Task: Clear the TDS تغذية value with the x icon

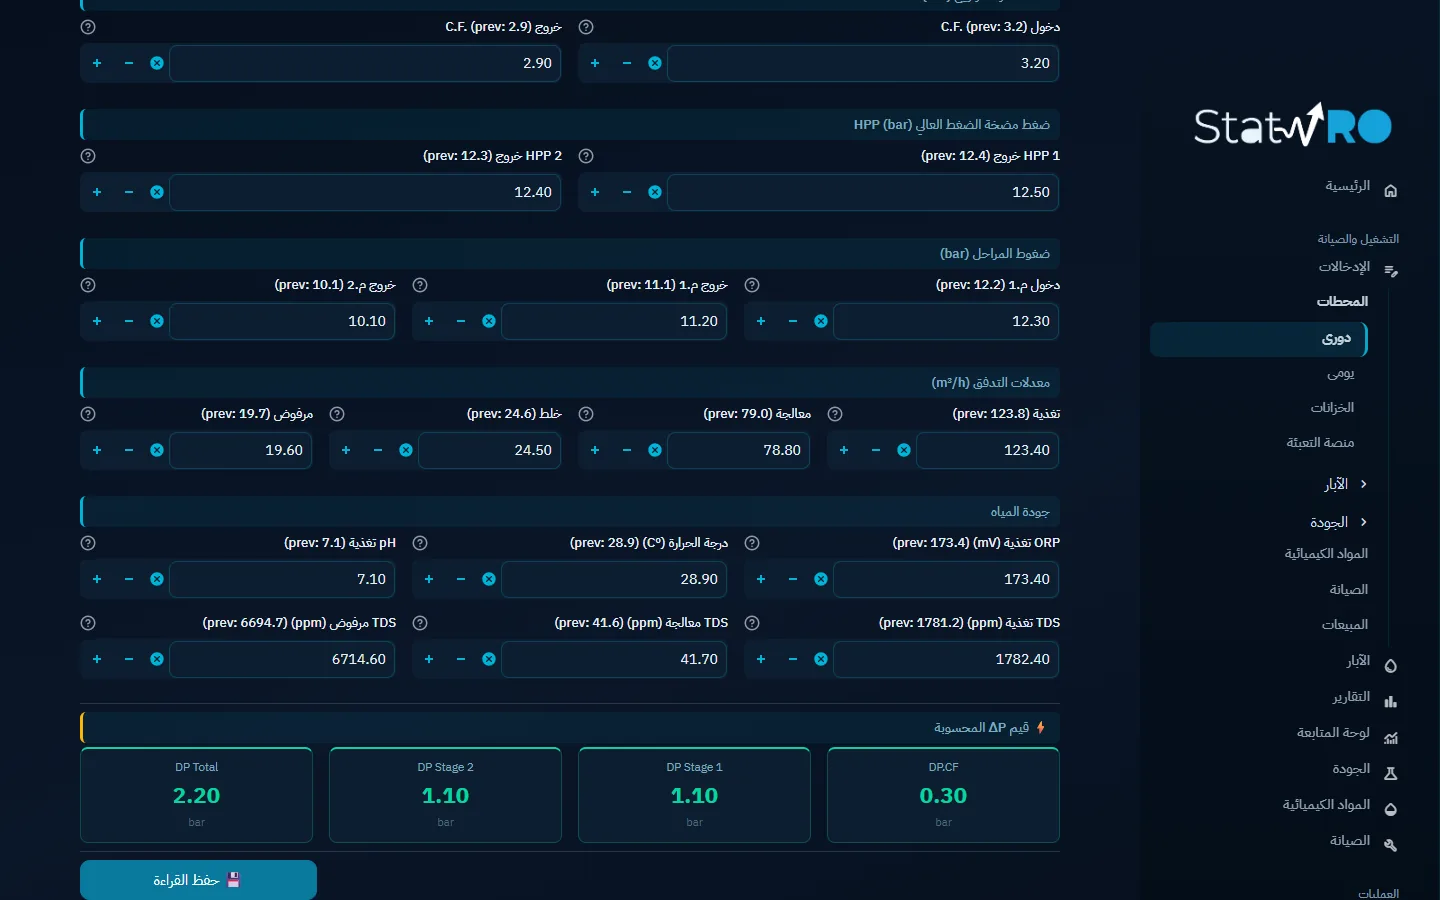Action: pos(821,659)
